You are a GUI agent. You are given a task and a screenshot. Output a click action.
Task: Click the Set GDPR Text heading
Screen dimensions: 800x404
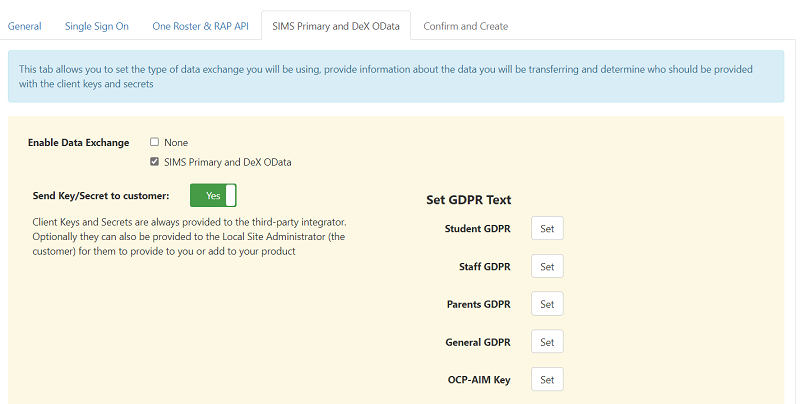[469, 200]
